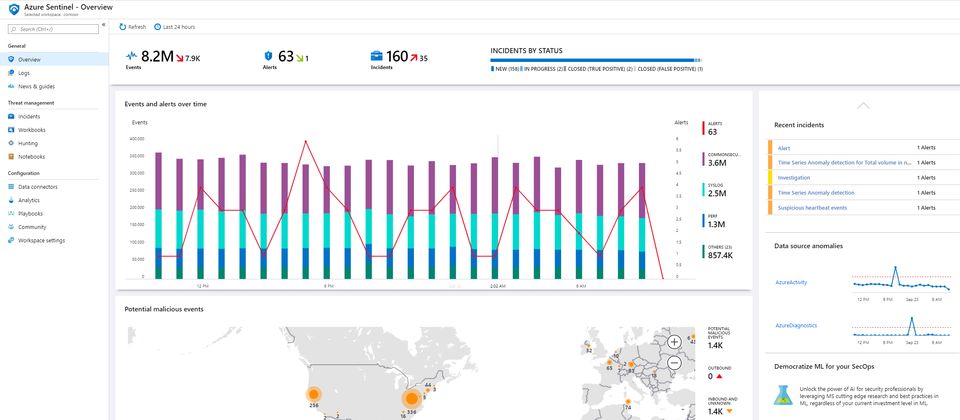Click the Playbooks icon
This screenshot has height=420, width=960.
click(11, 214)
